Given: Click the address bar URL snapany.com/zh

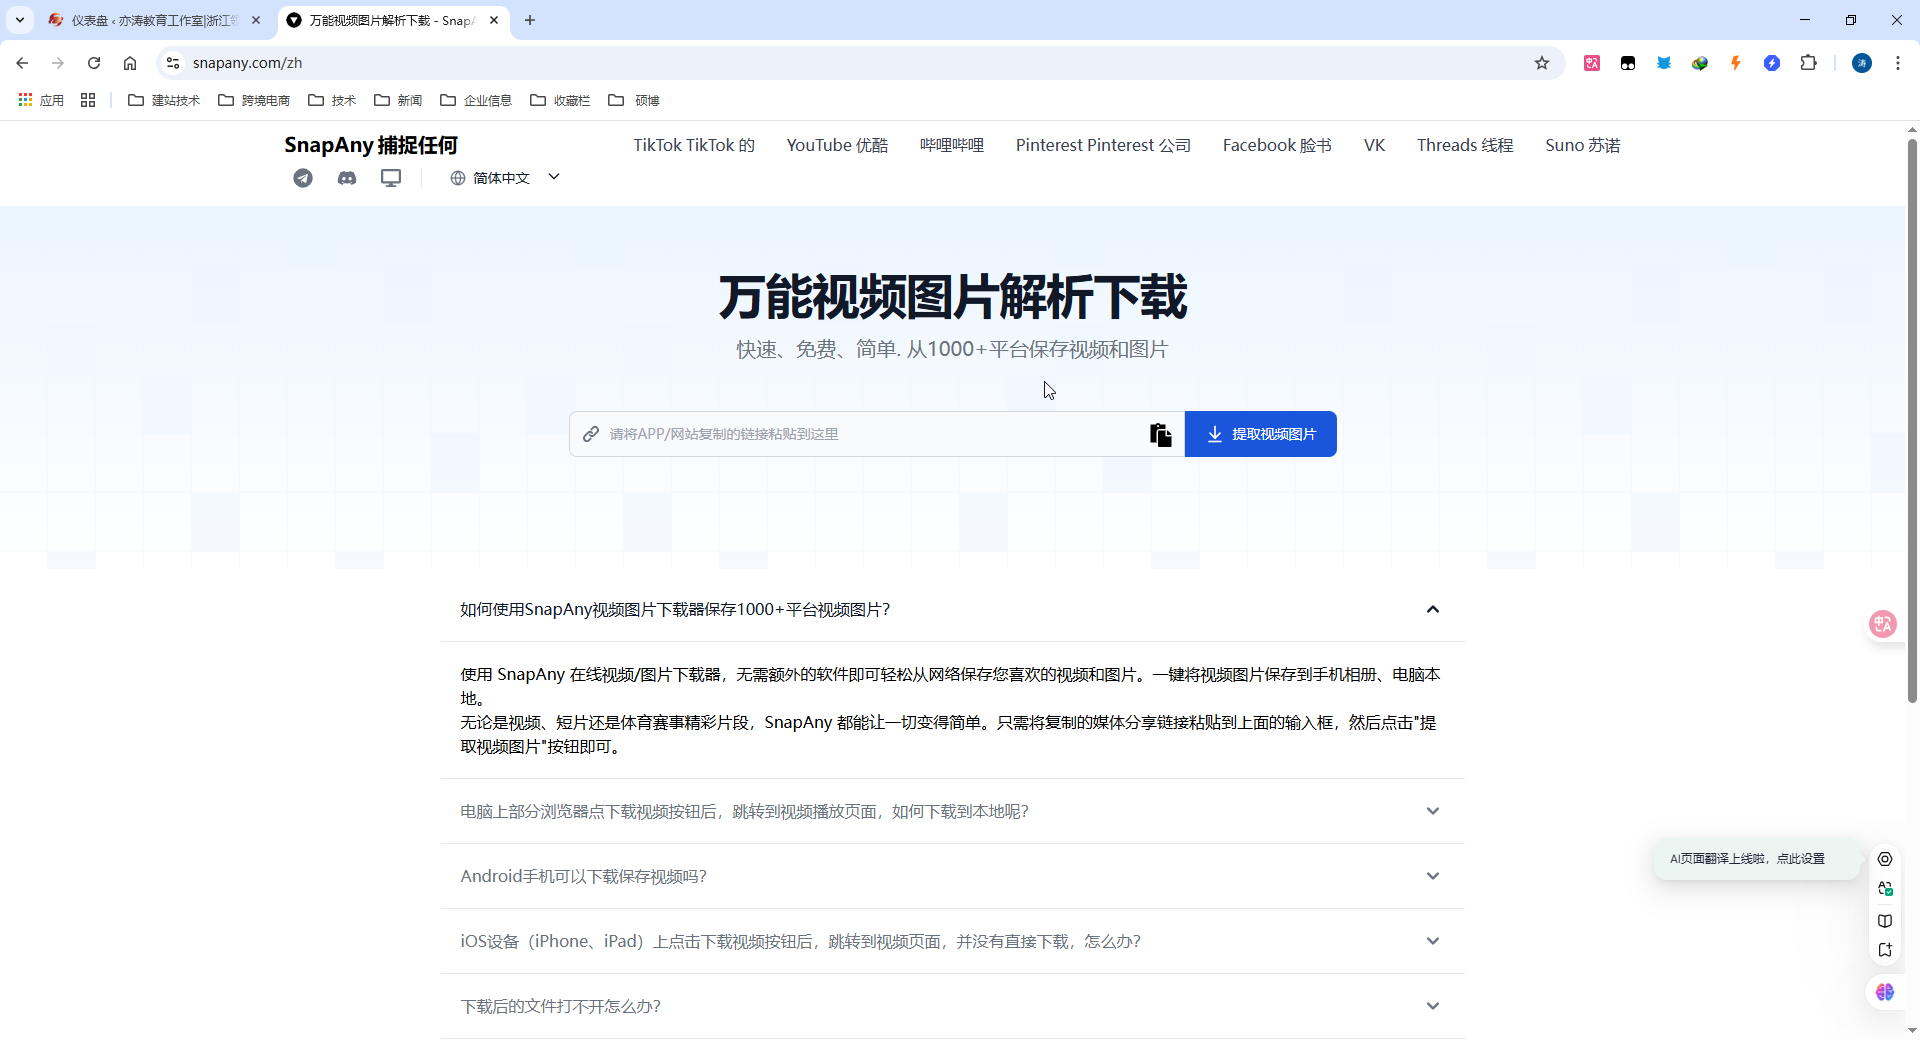Looking at the screenshot, I should pyautogui.click(x=247, y=63).
